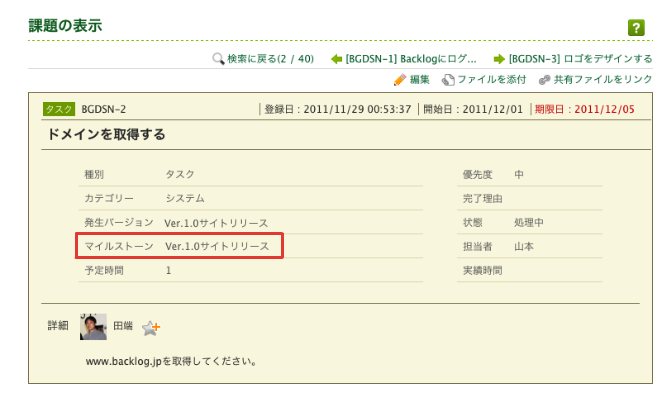662x407 pixels.
Task: Click the 予定時間 value 1
Action: tap(168, 271)
